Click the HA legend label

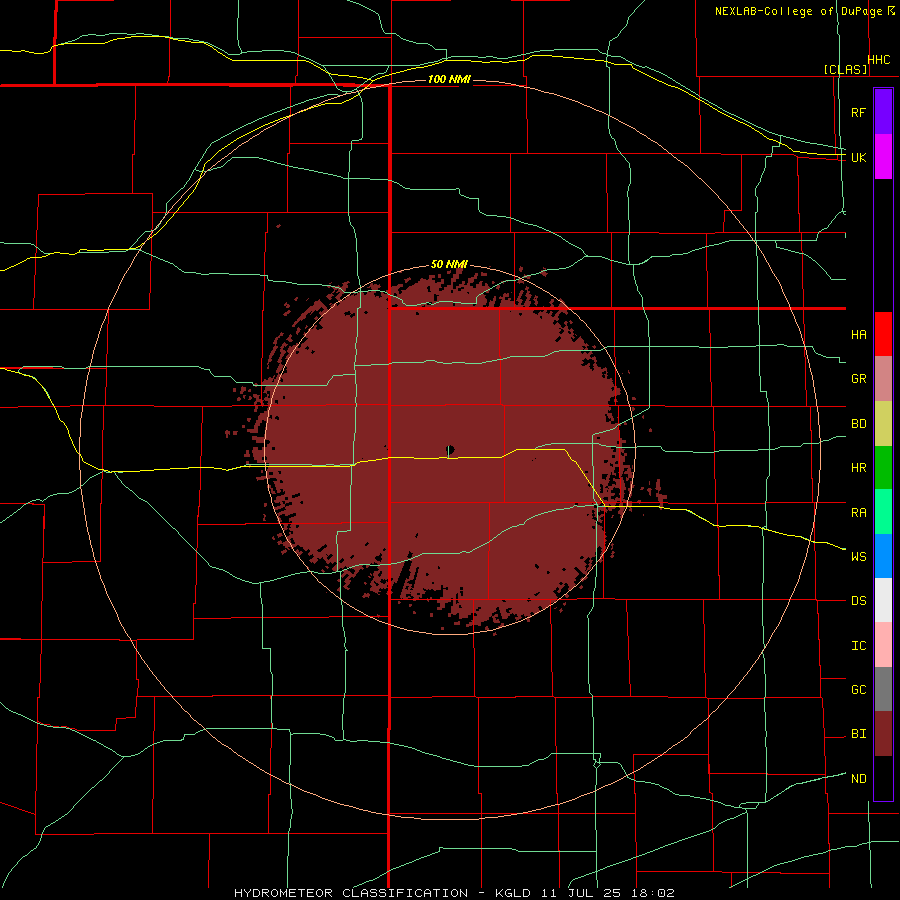point(858,335)
